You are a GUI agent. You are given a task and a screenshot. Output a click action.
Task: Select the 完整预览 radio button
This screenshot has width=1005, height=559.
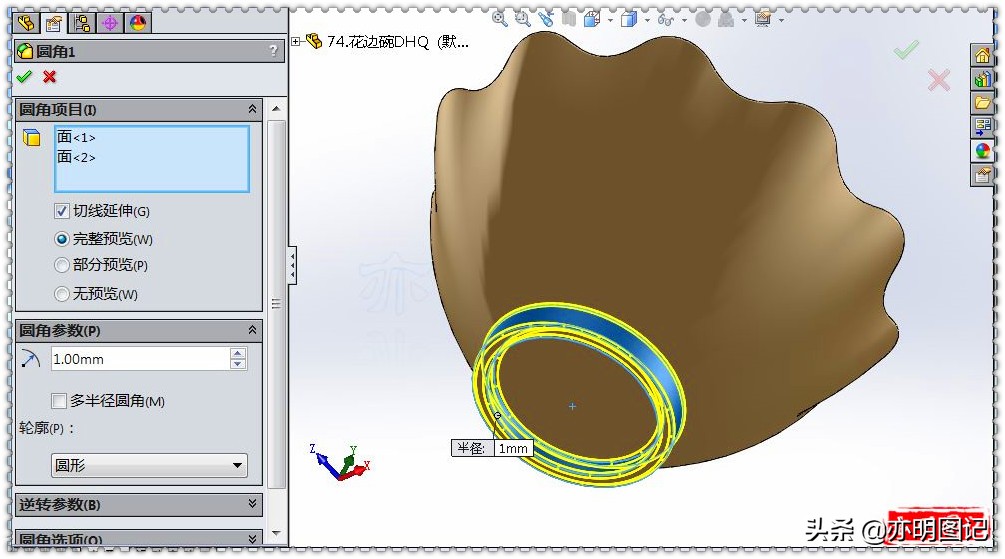pos(62,239)
